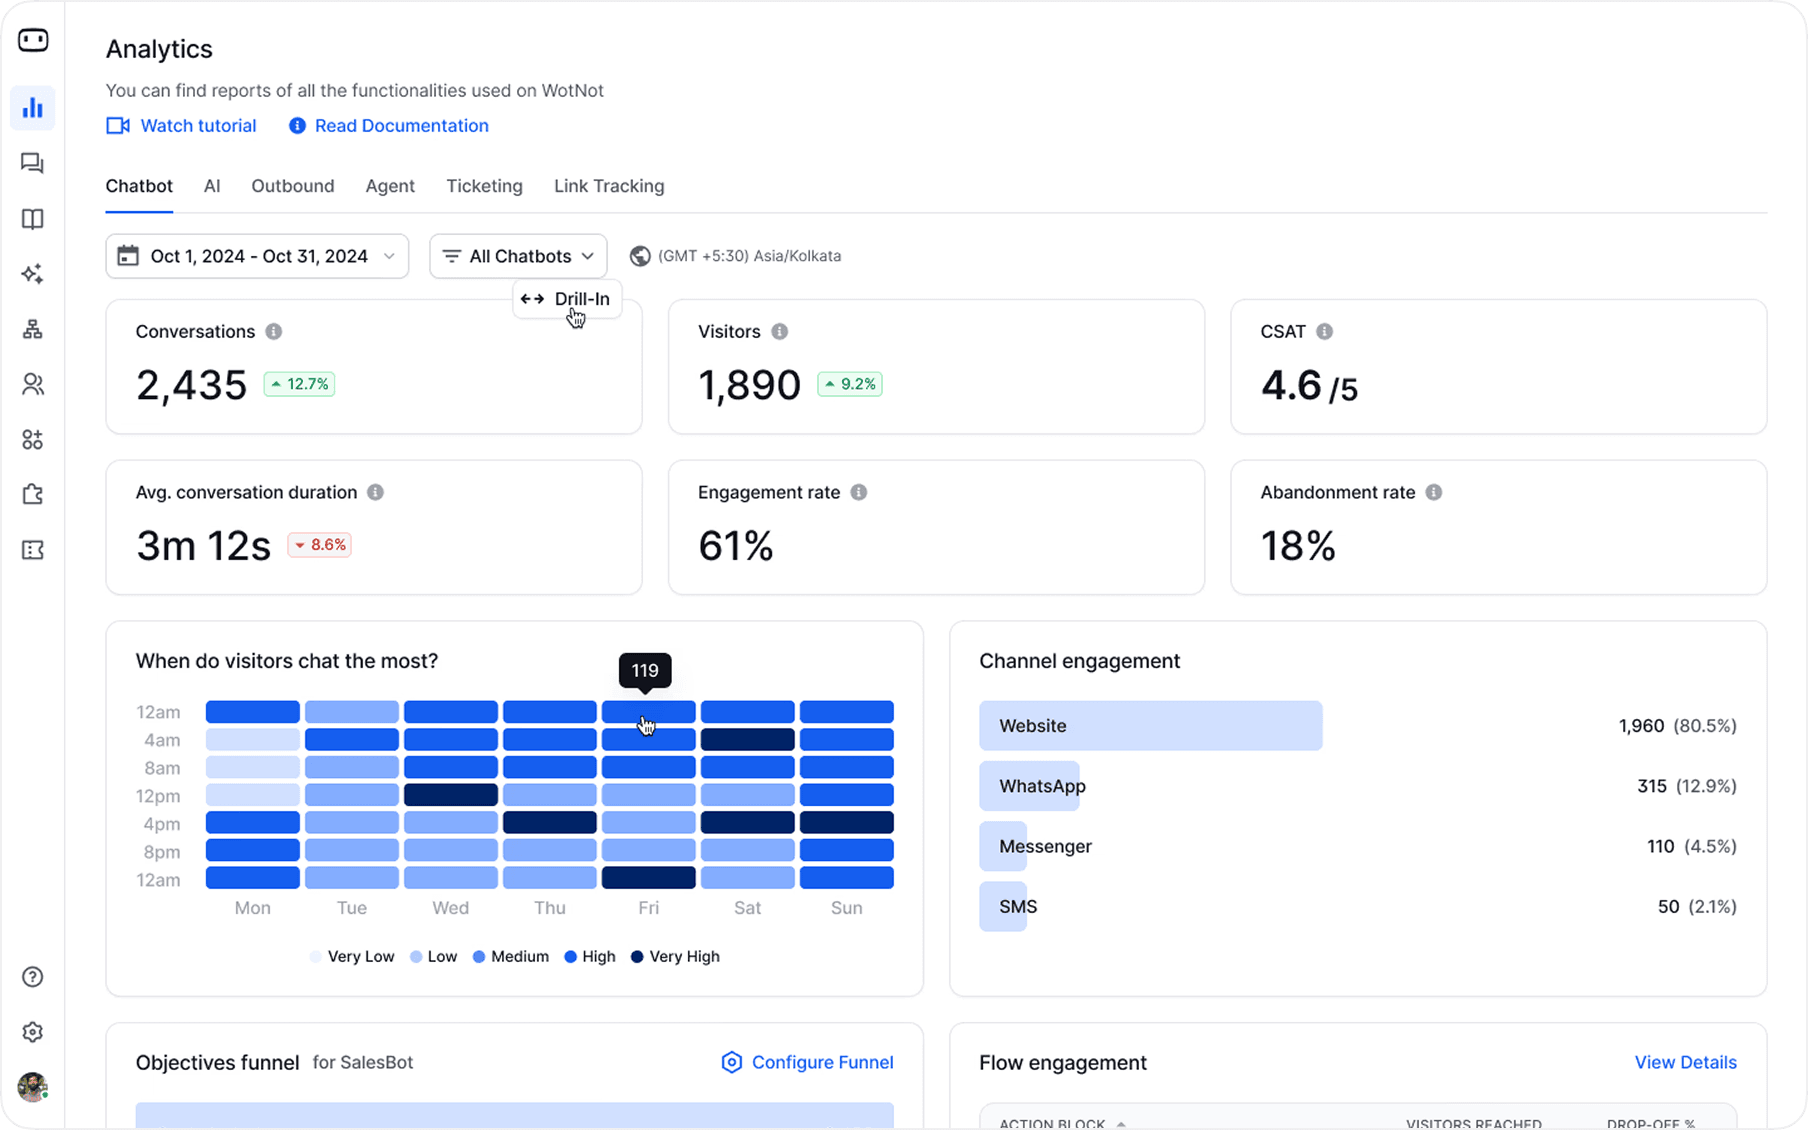
Task: Click the user profile avatar
Action: pyautogui.click(x=33, y=1087)
